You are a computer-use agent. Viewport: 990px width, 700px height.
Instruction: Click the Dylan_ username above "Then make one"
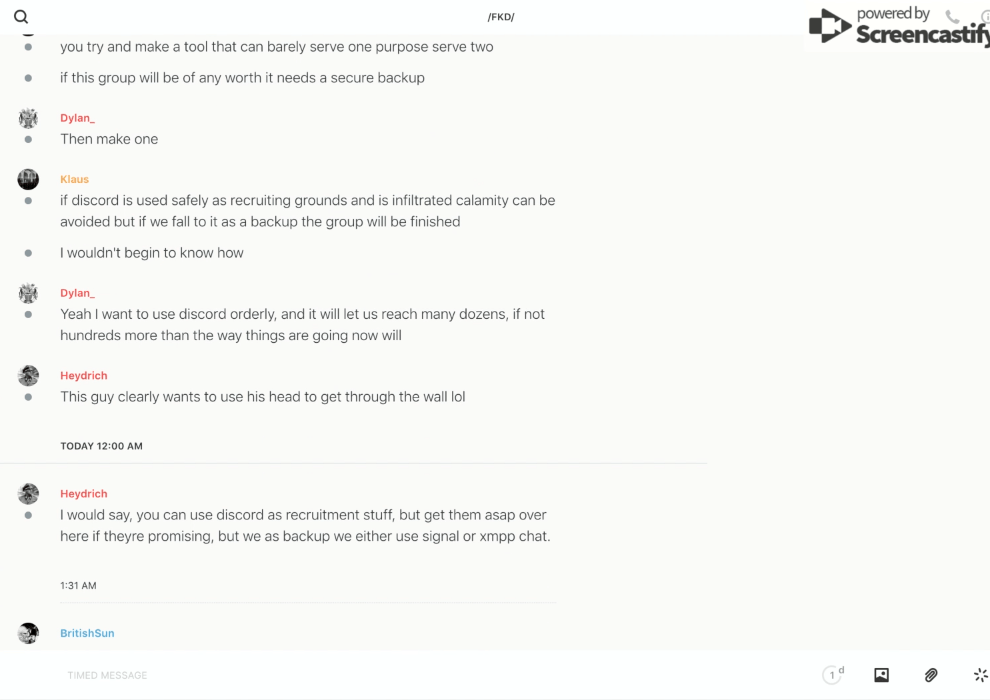pyautogui.click(x=77, y=118)
